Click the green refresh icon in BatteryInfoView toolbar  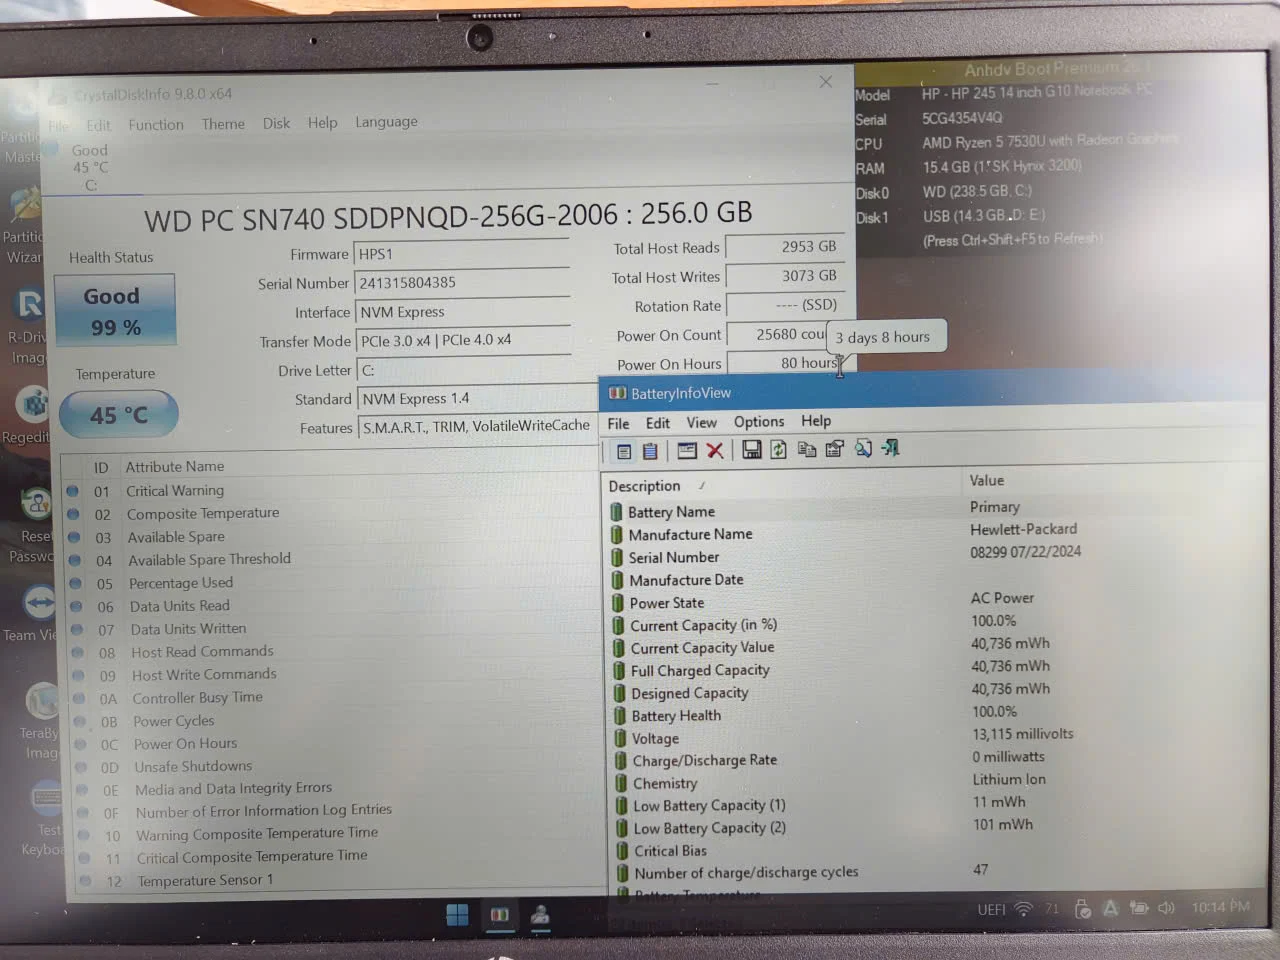point(778,450)
